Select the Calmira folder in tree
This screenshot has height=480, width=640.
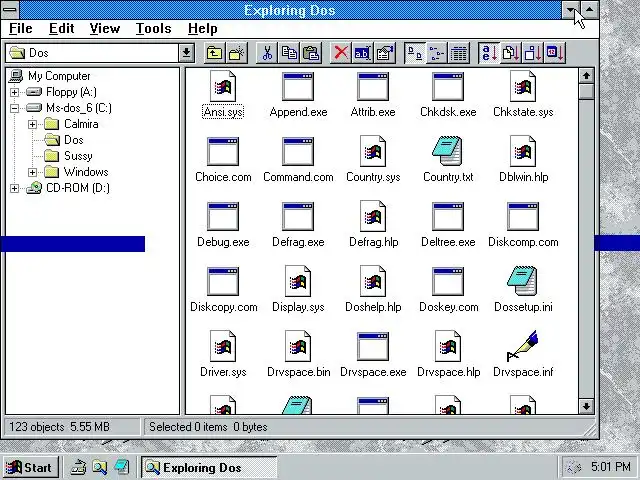[81, 124]
